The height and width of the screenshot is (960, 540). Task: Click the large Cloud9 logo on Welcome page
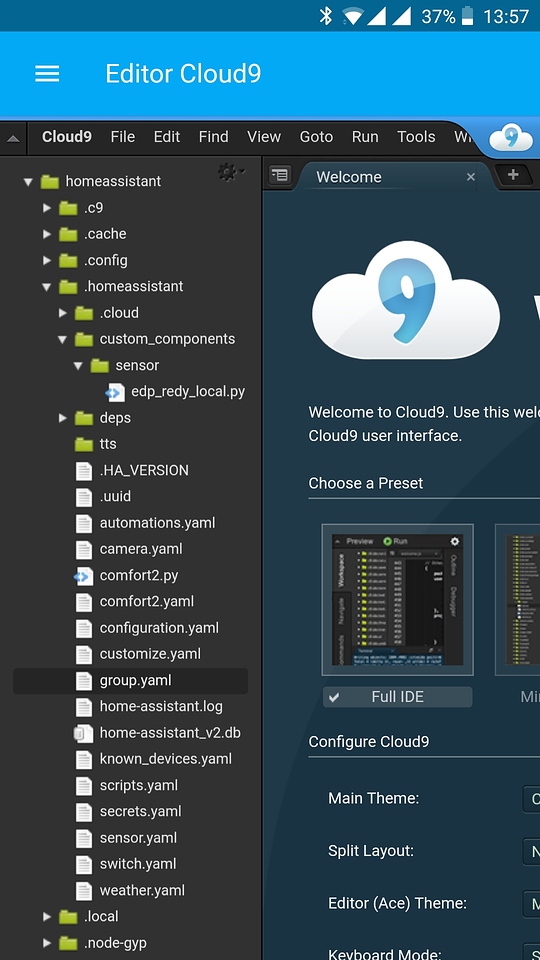point(406,300)
